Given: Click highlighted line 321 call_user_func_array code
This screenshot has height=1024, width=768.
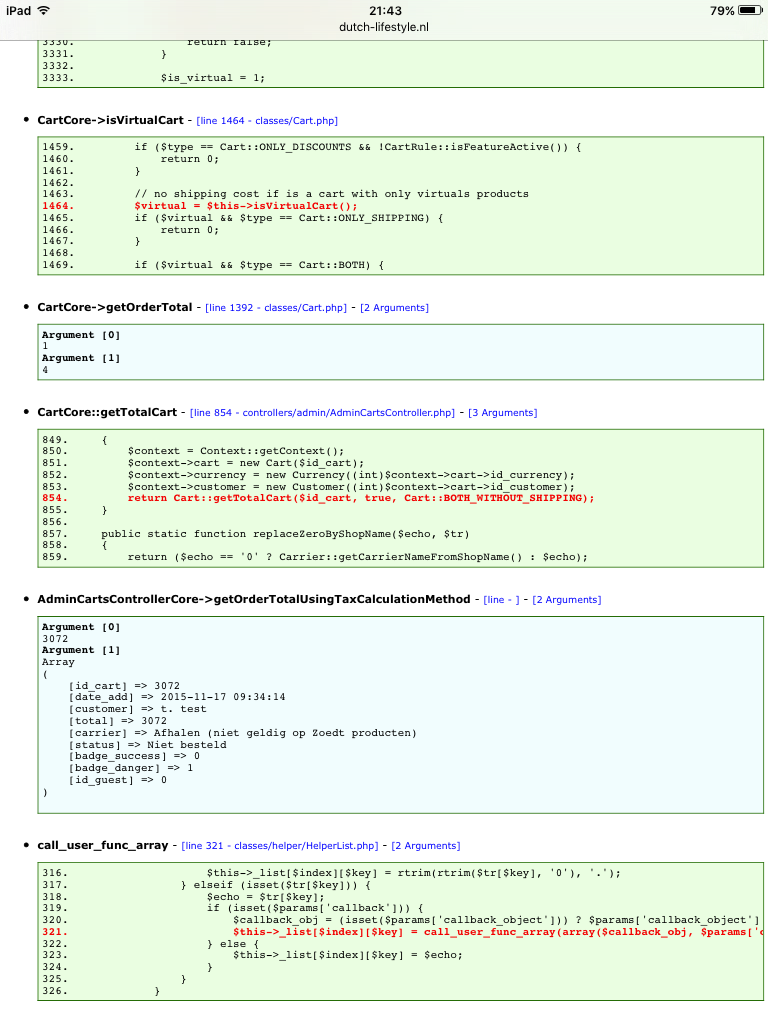Looking at the screenshot, I should click(498, 932).
